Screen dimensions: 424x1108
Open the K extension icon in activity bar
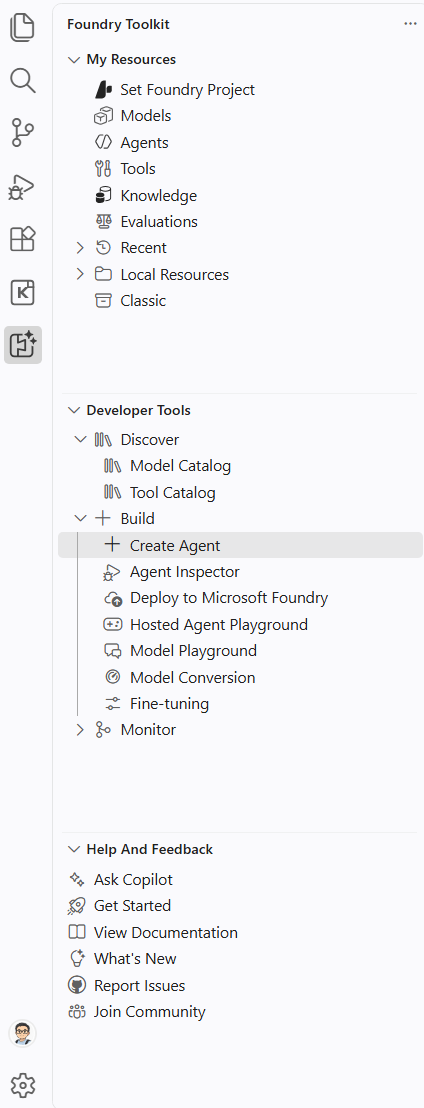click(x=23, y=292)
